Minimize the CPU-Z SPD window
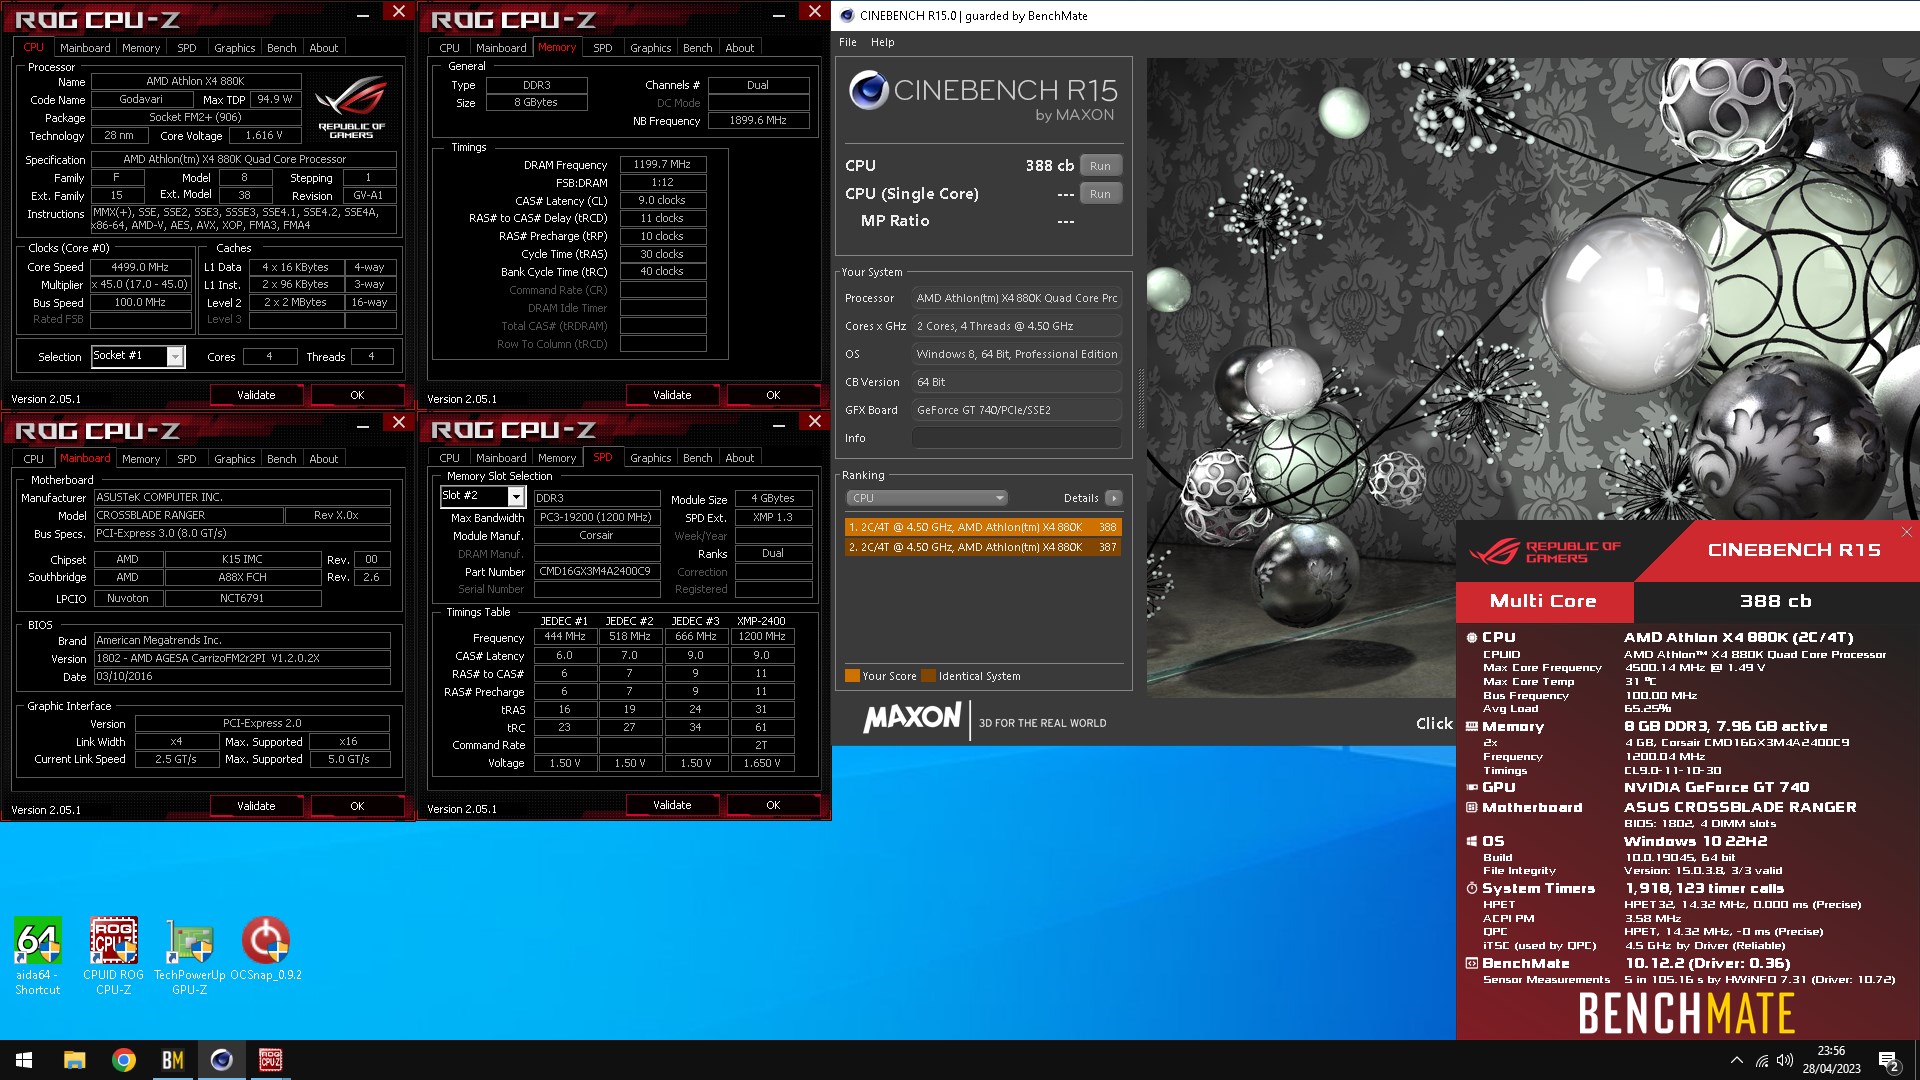Viewport: 1920px width, 1080px height. pos(779,426)
